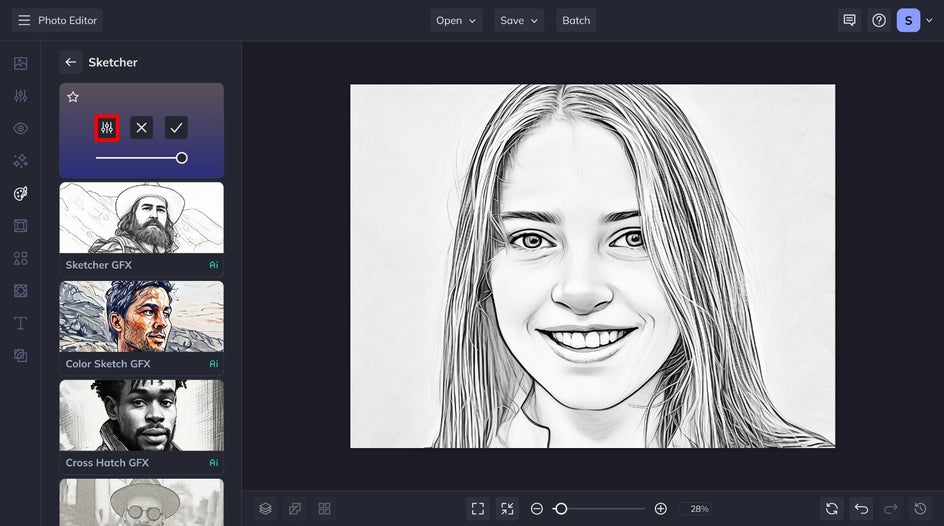Select the Cross Hatch GFX thumbnail
The height and width of the screenshot is (526, 944).
pyautogui.click(x=141, y=415)
